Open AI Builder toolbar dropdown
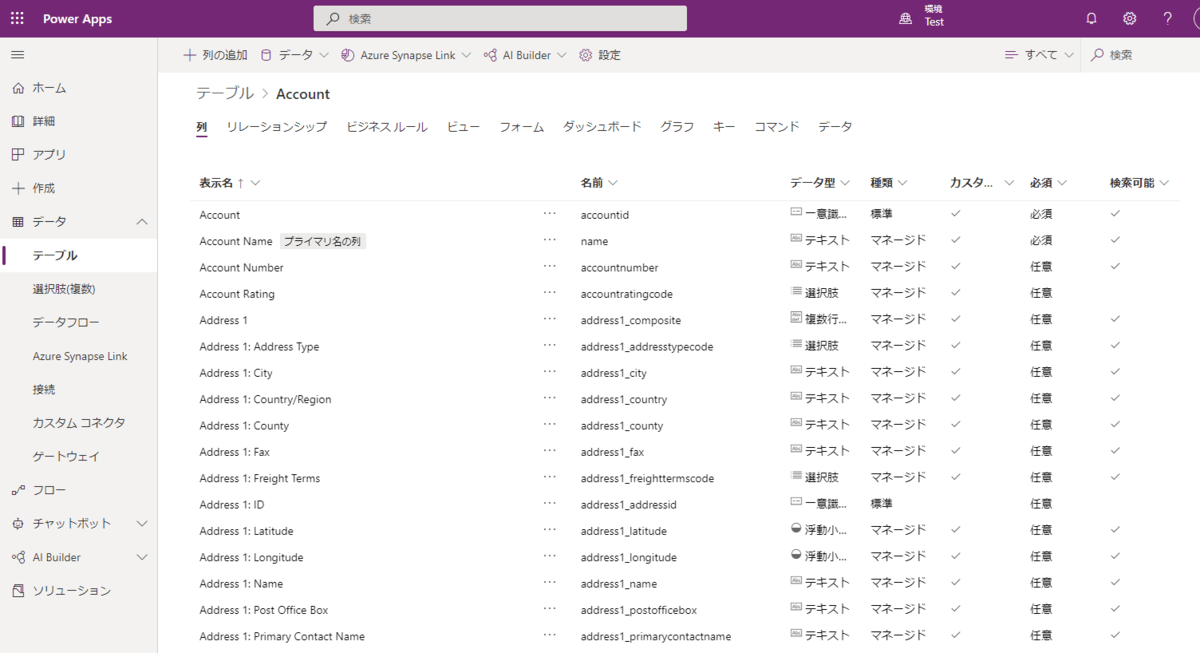This screenshot has height=653, width=1200. coord(525,55)
